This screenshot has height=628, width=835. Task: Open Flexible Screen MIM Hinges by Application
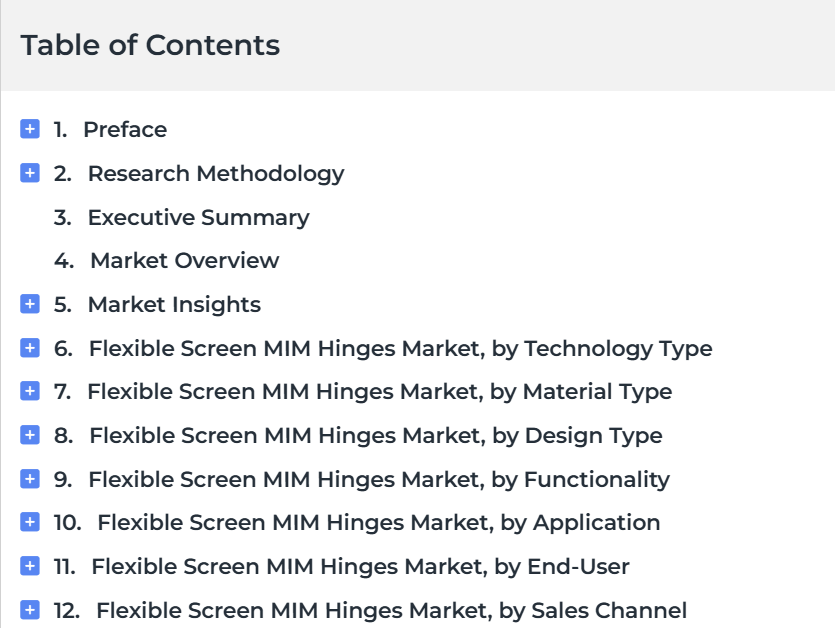click(x=379, y=523)
